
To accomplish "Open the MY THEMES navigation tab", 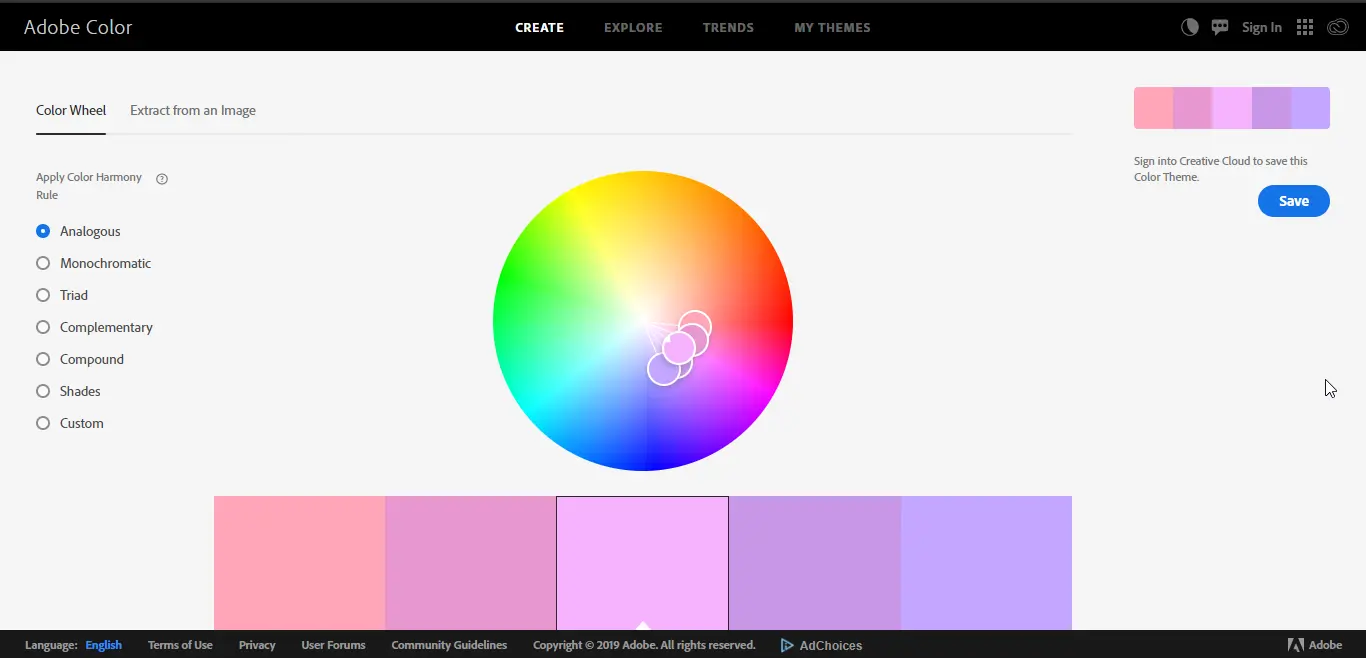I will [832, 28].
